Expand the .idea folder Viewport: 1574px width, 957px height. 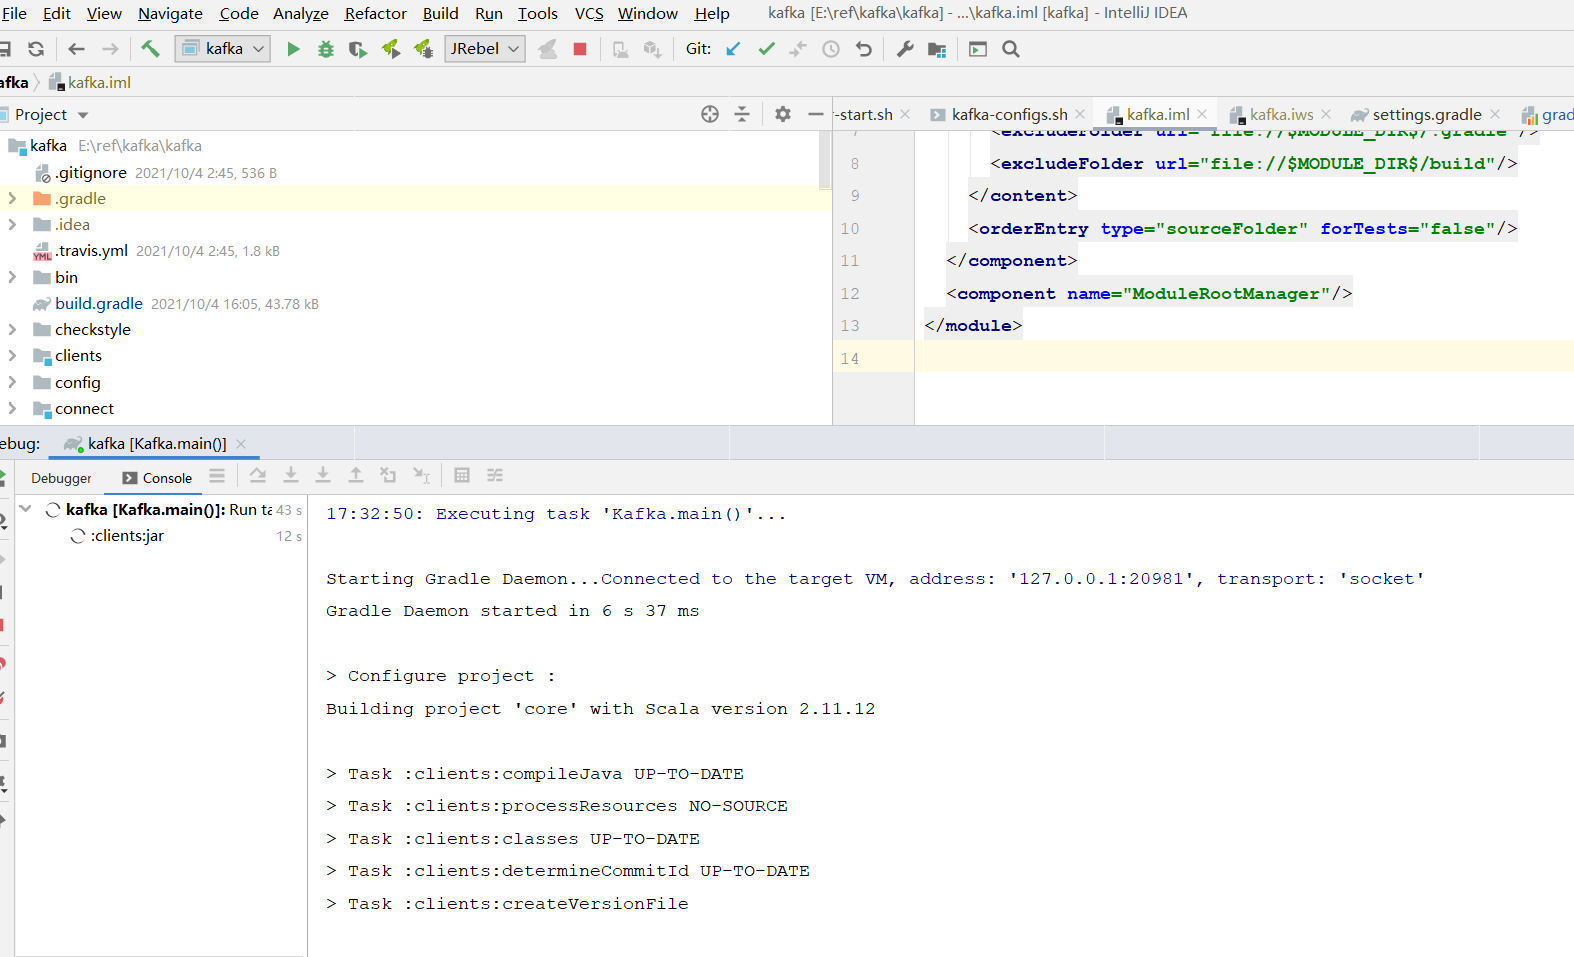12,224
